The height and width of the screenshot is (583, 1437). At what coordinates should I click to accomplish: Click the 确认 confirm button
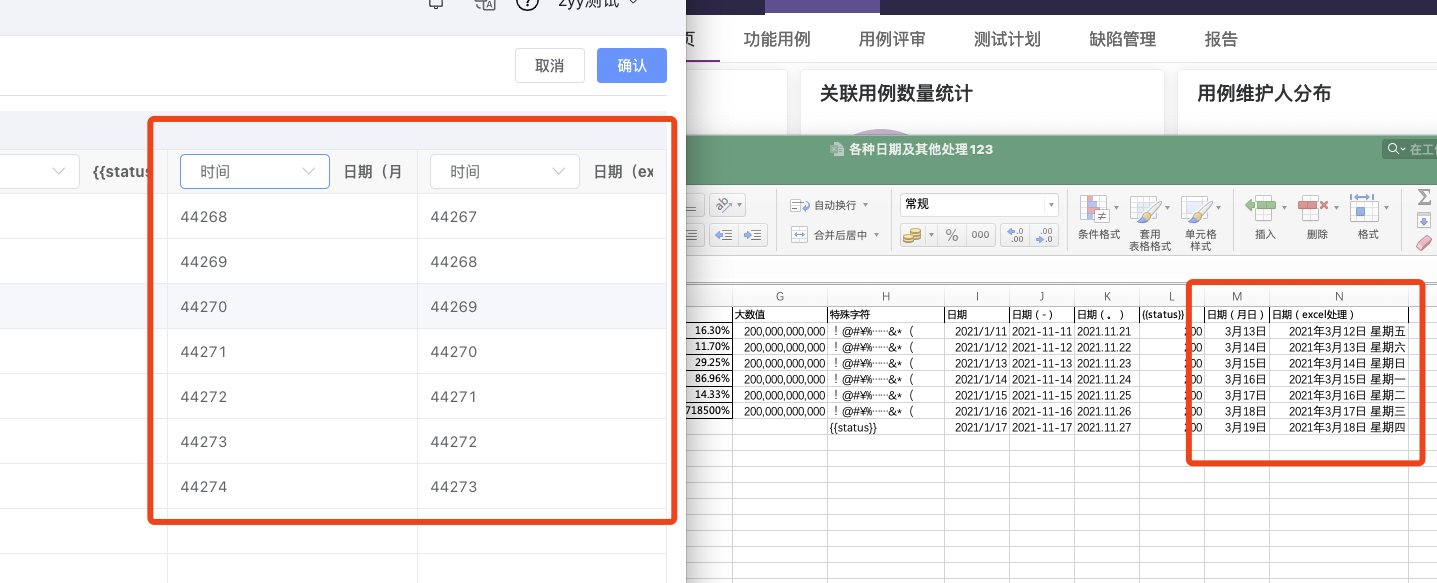click(x=632, y=65)
